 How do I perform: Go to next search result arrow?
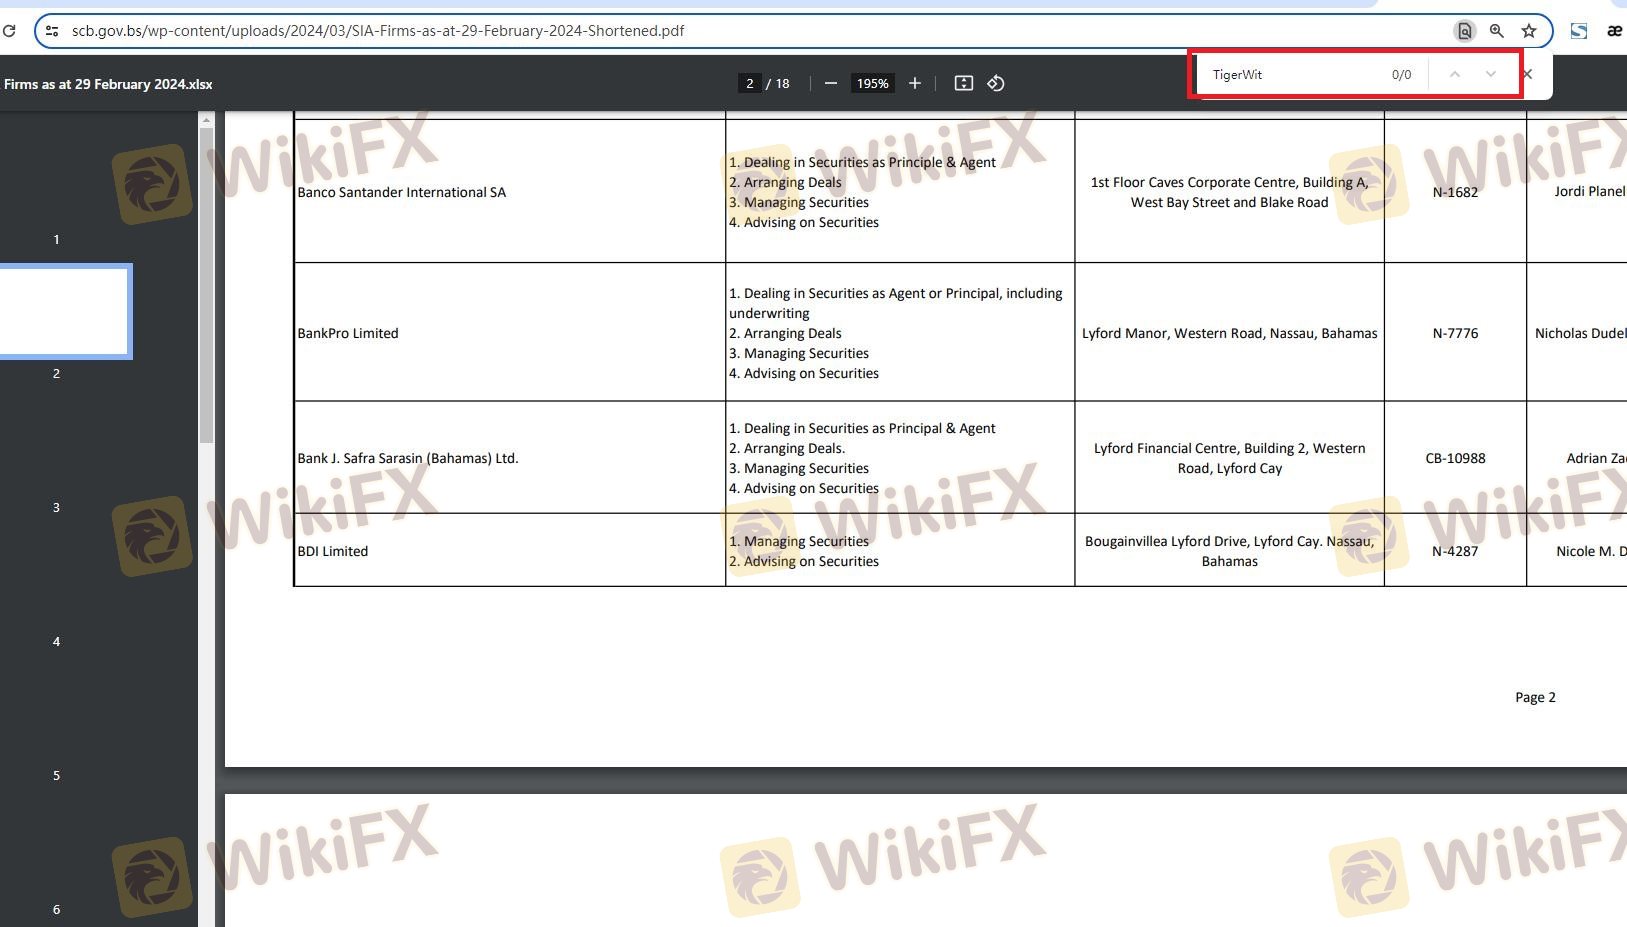[1491, 75]
